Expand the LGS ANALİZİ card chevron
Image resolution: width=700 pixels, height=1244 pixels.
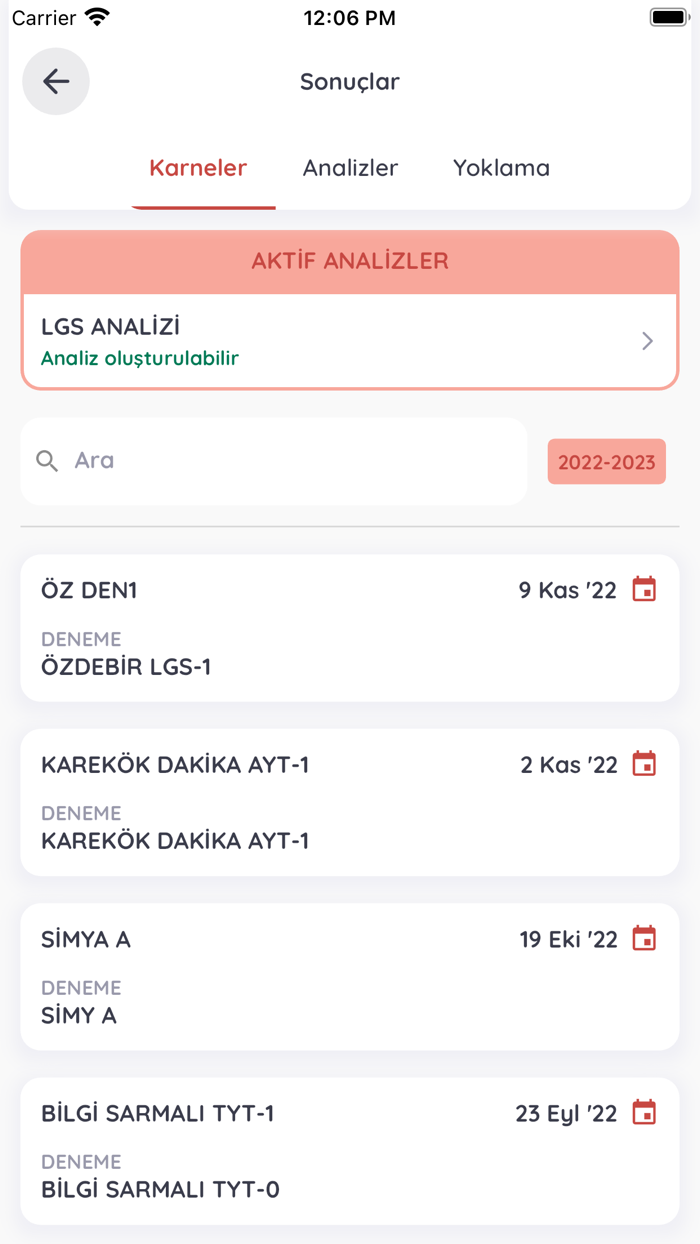coord(648,340)
